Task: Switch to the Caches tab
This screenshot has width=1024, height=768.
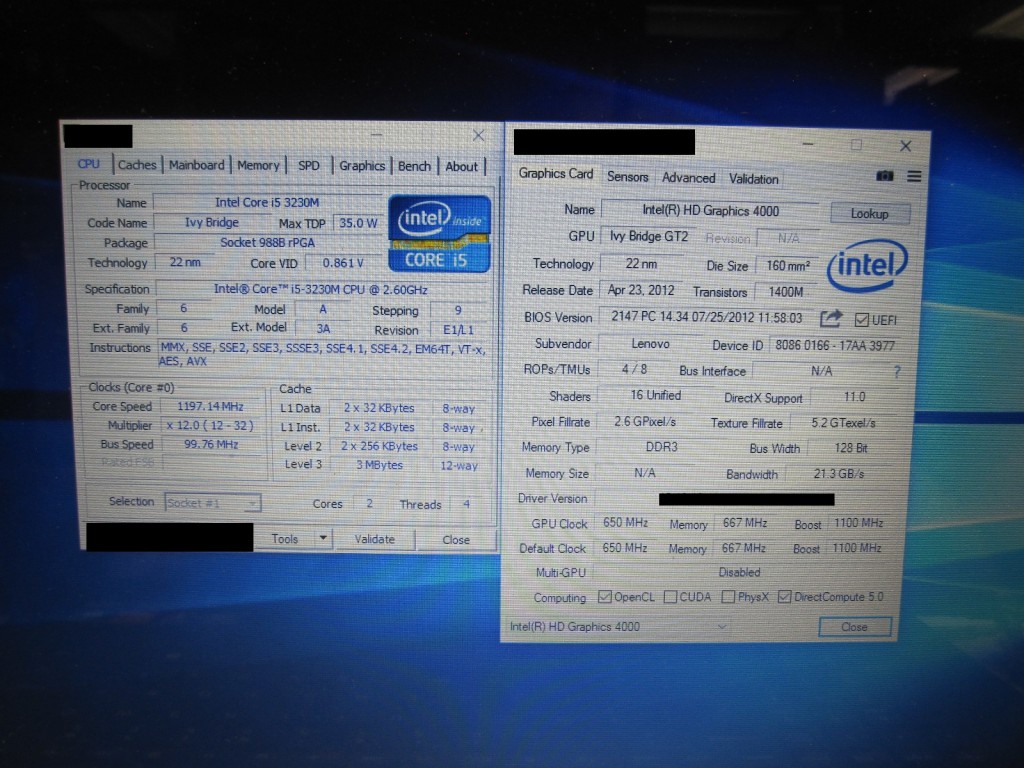Action: 136,165
